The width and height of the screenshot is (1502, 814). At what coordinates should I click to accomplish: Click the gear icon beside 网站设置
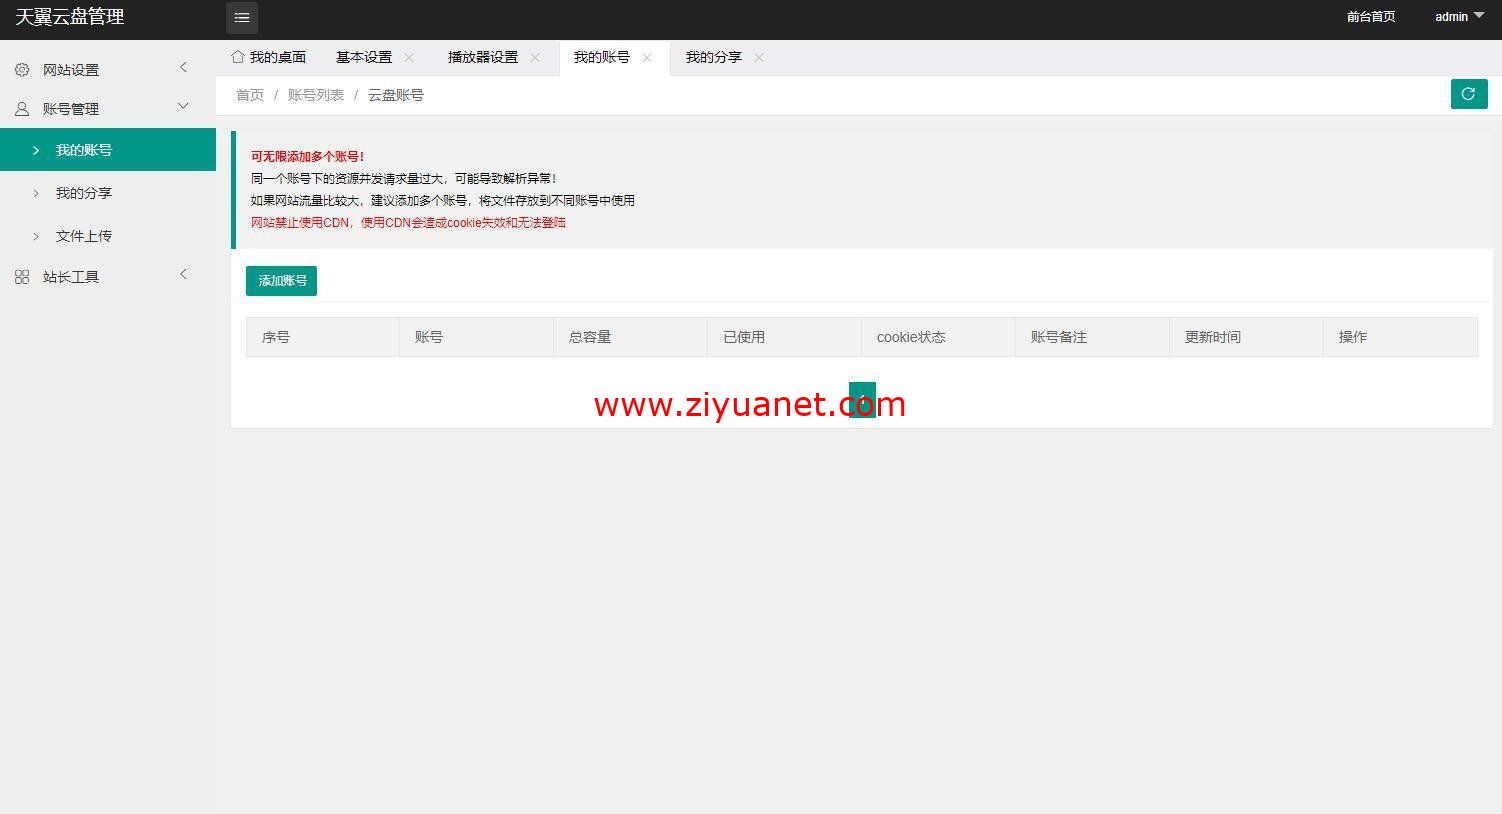22,70
